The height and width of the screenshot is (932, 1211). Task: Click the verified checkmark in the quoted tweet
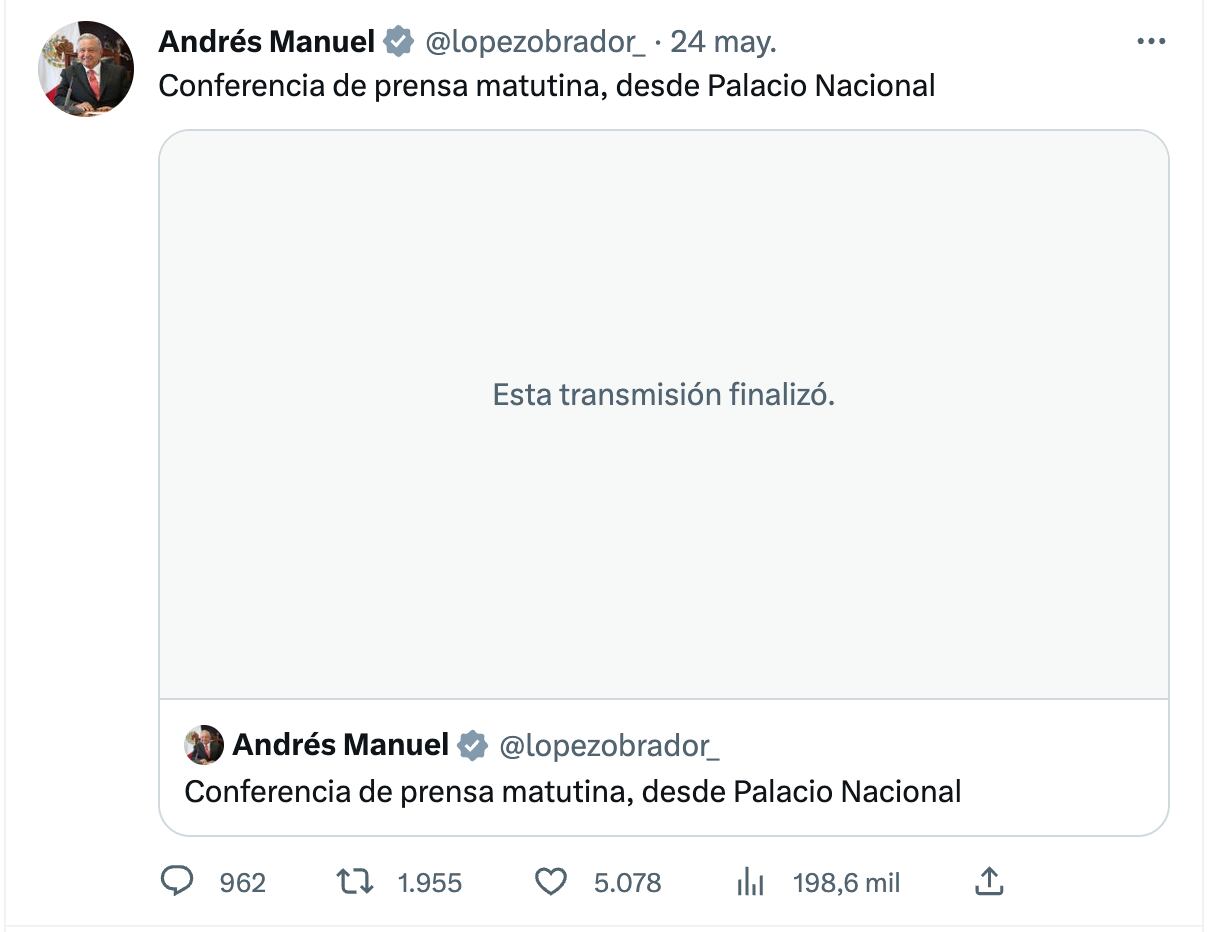(x=472, y=744)
